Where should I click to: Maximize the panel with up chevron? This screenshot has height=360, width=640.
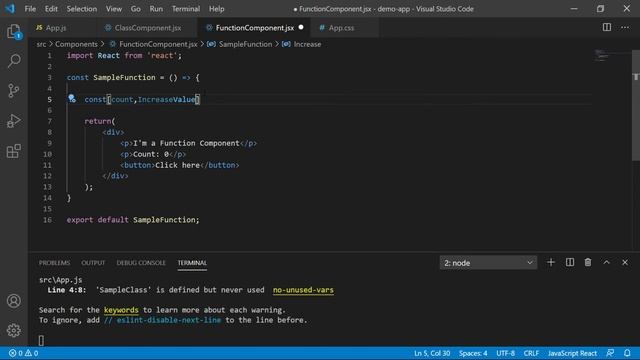607,262
